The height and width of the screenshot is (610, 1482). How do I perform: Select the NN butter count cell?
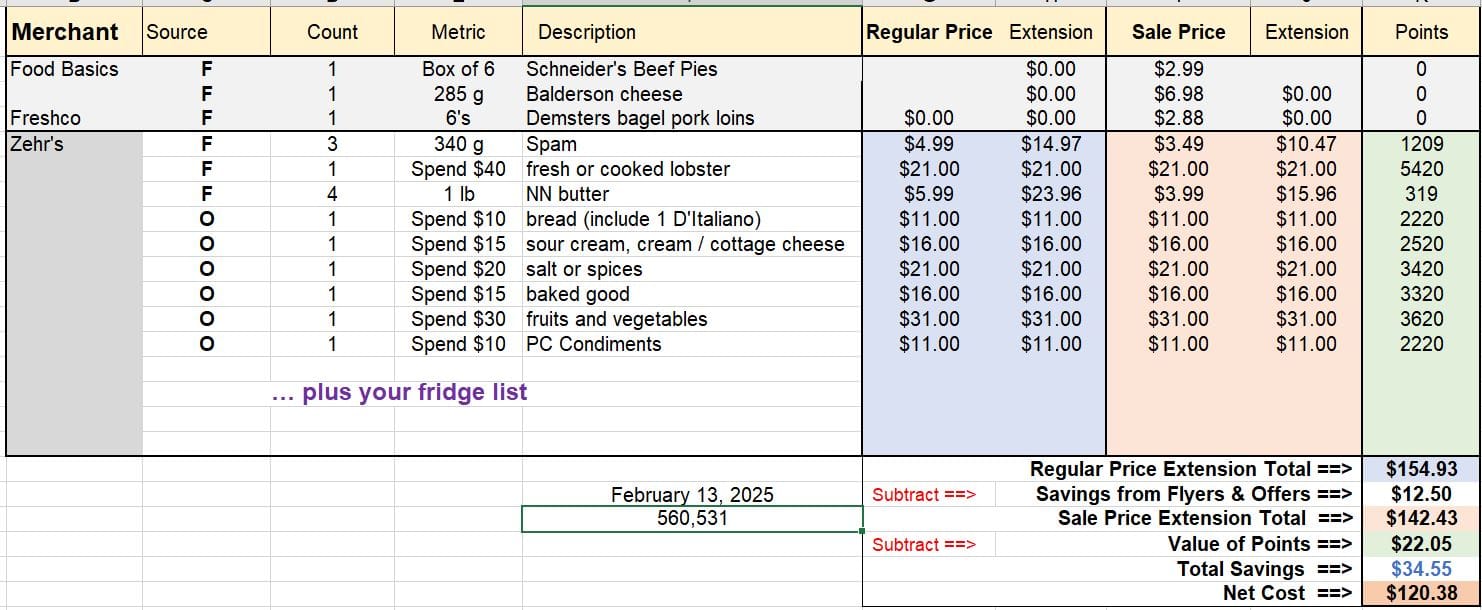tap(332, 194)
